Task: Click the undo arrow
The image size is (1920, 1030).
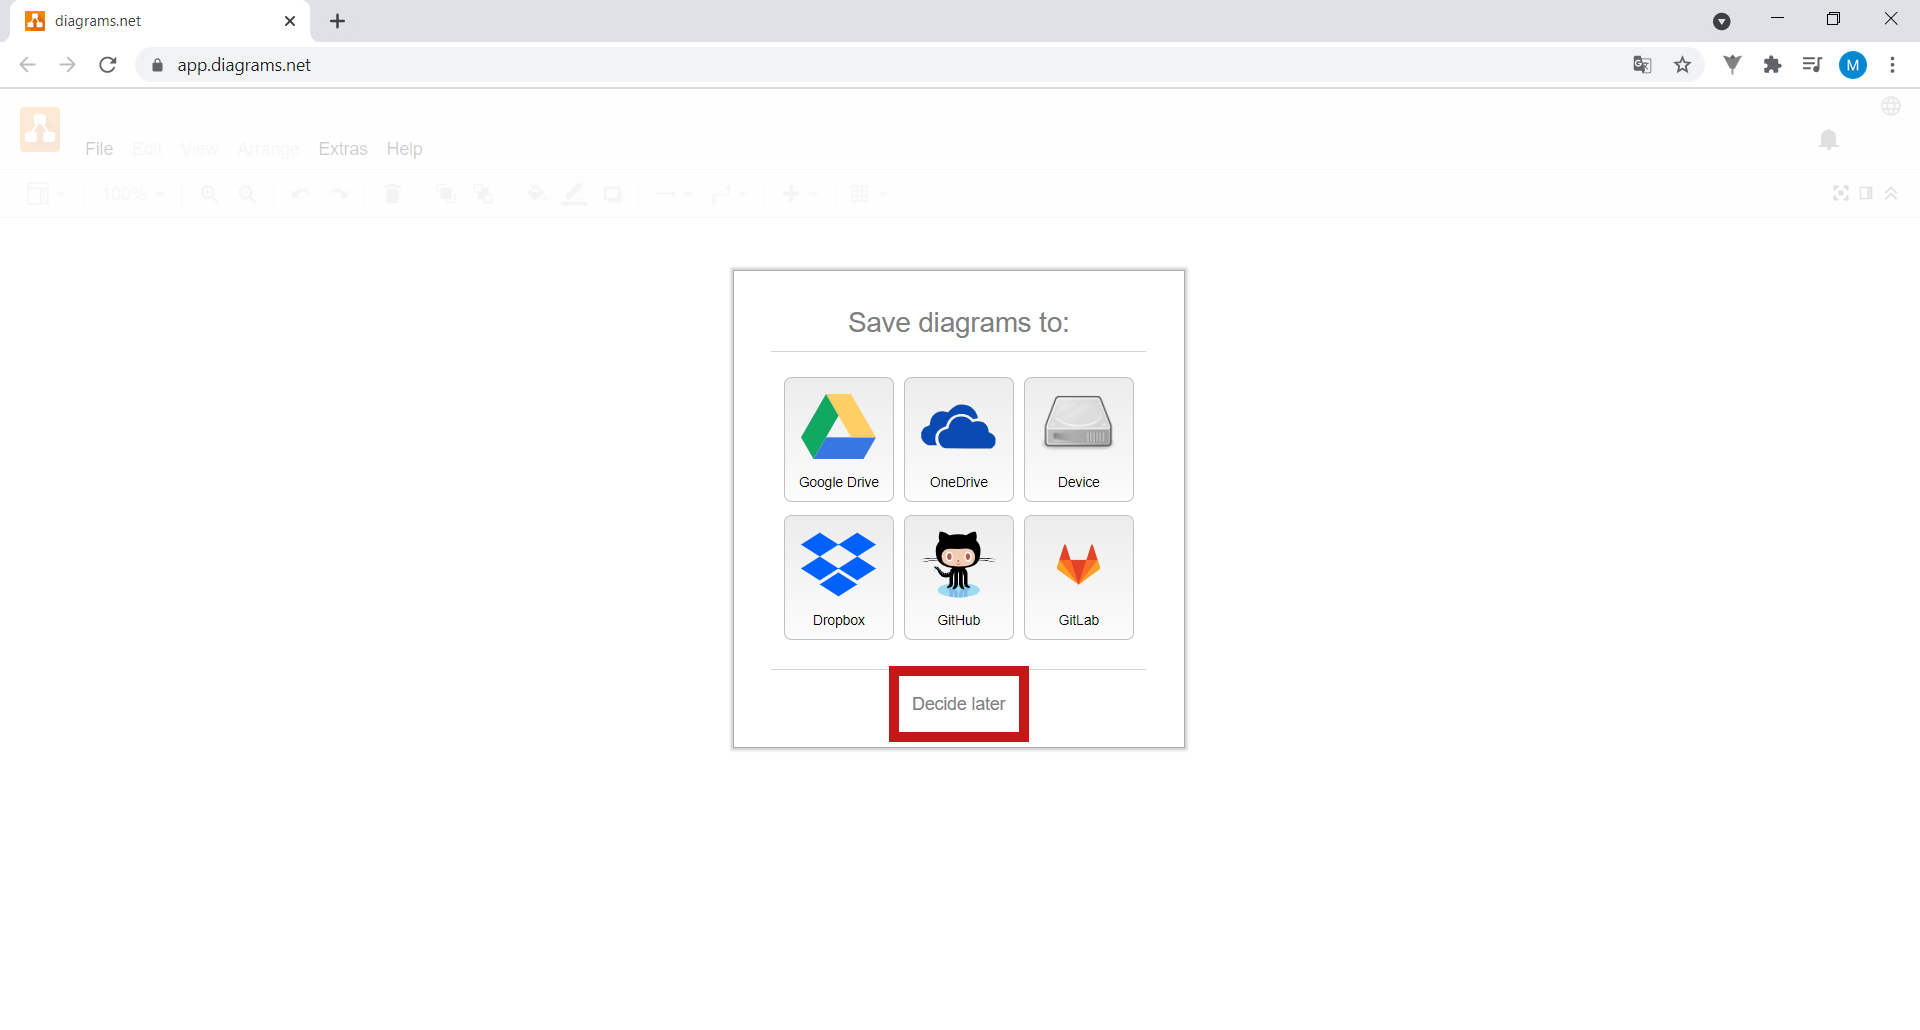Action: (300, 194)
